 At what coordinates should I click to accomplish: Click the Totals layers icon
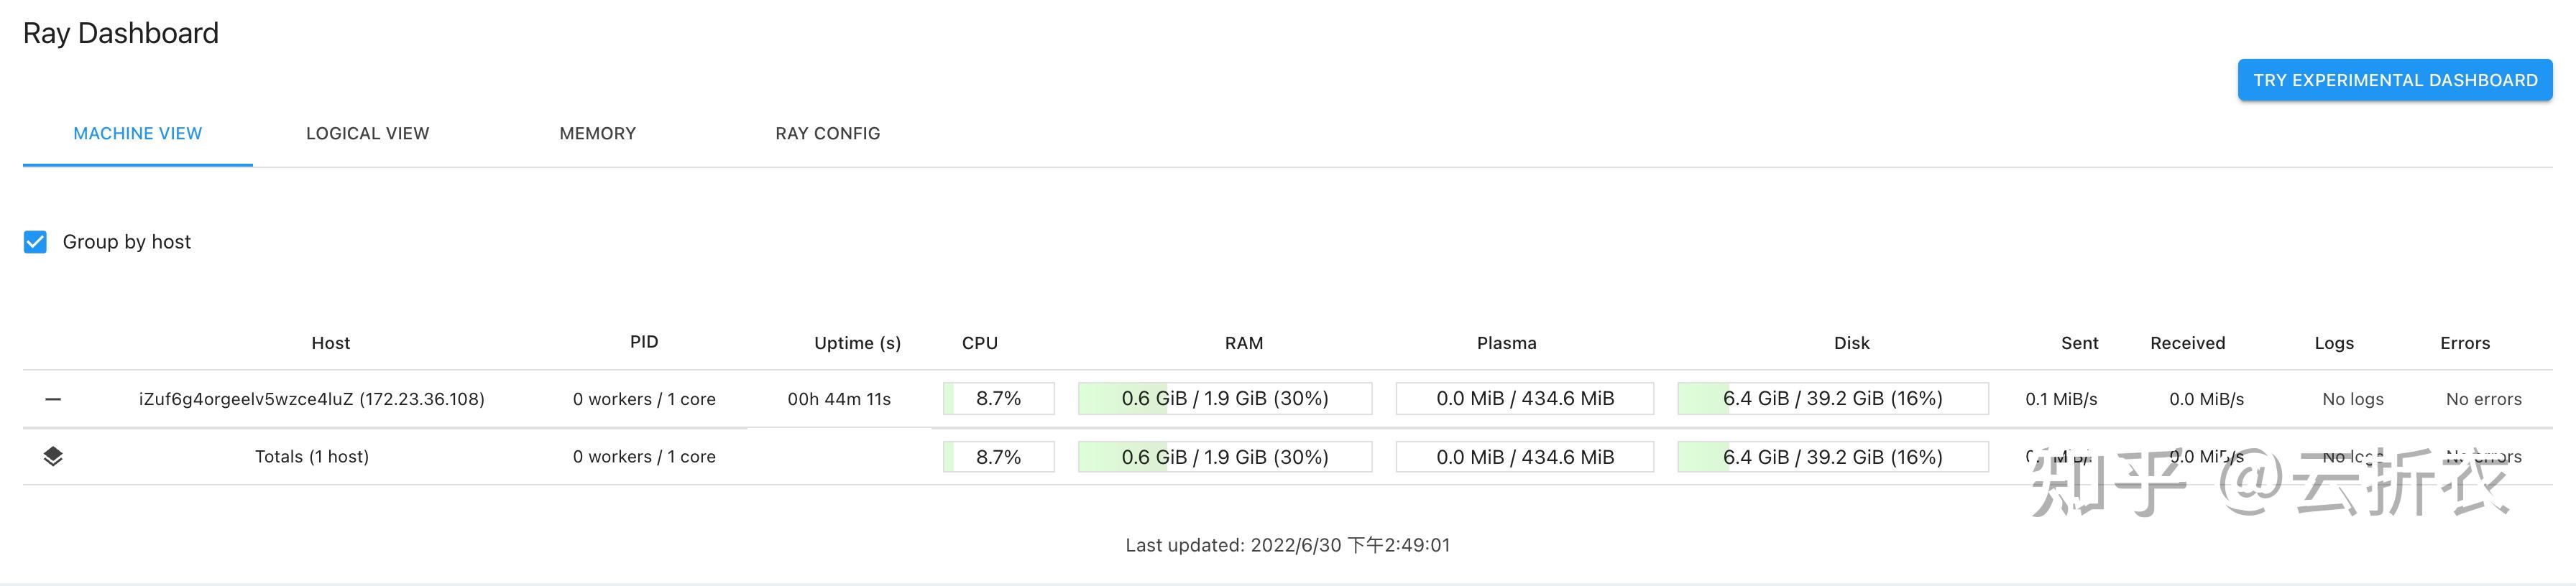(53, 457)
